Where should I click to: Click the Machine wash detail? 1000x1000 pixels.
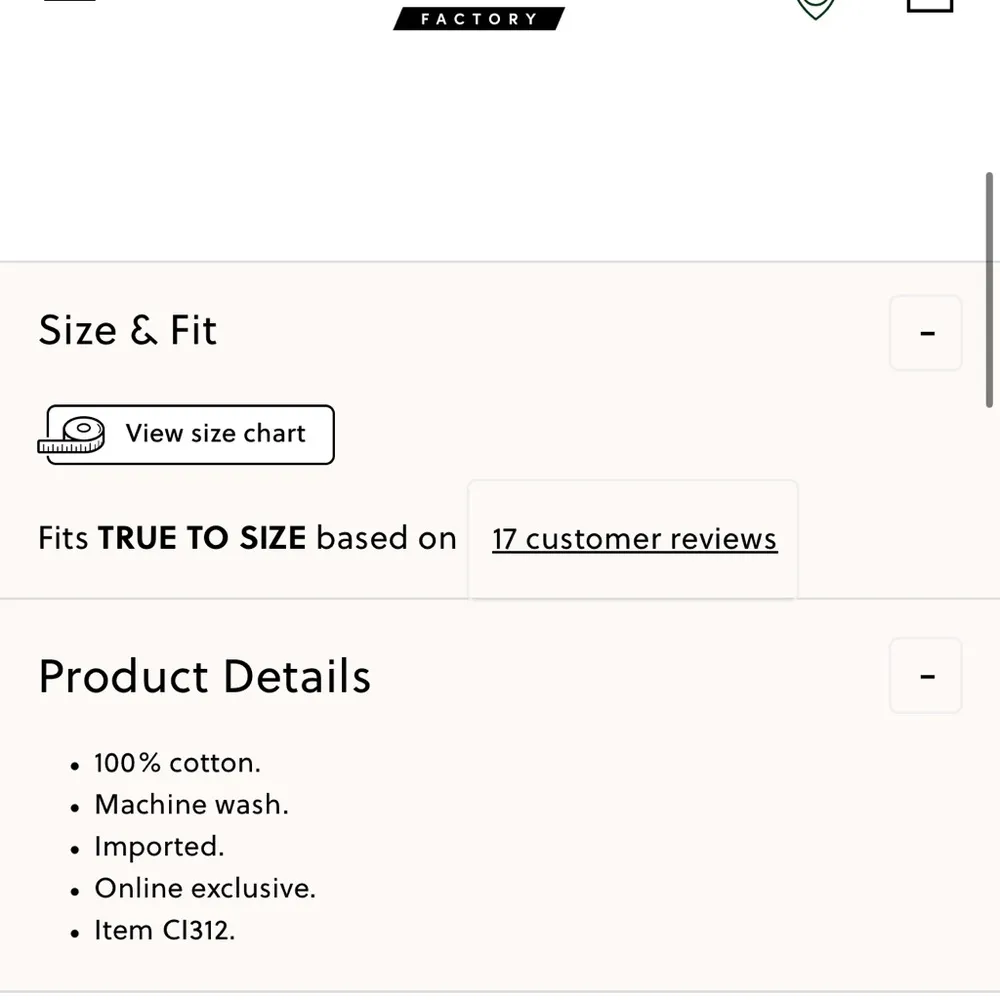pyautogui.click(x=191, y=805)
